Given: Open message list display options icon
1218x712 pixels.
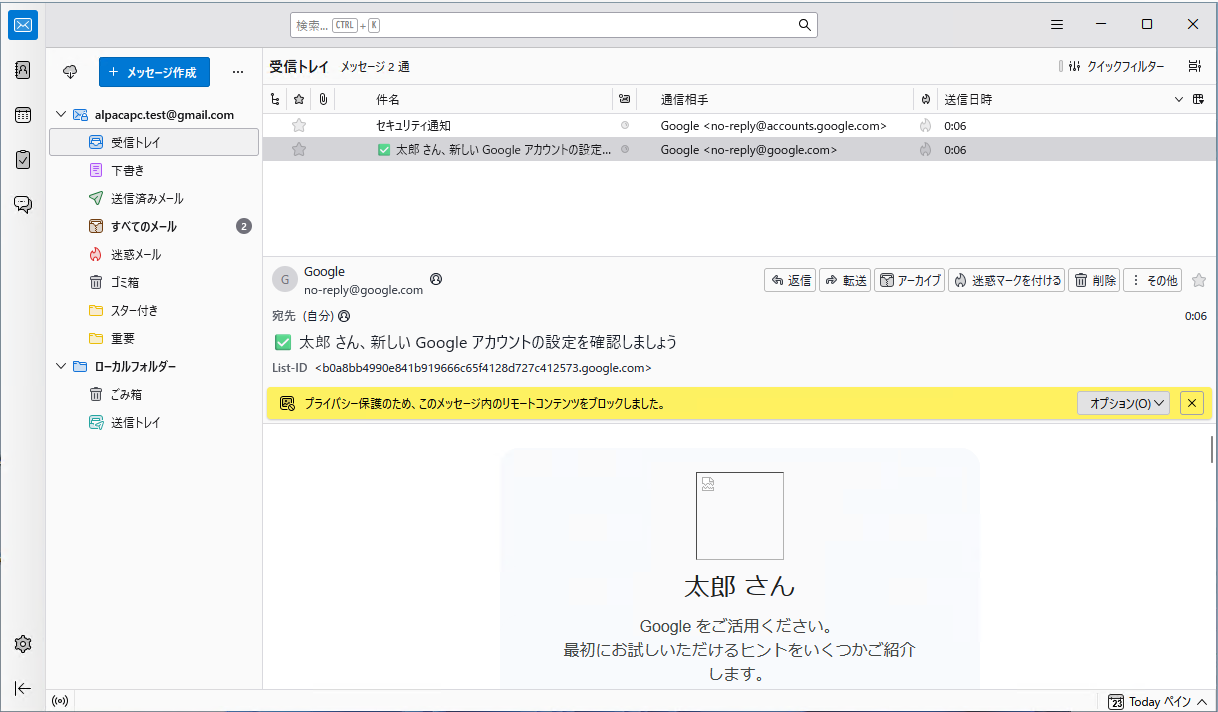Looking at the screenshot, I should coord(1194,67).
